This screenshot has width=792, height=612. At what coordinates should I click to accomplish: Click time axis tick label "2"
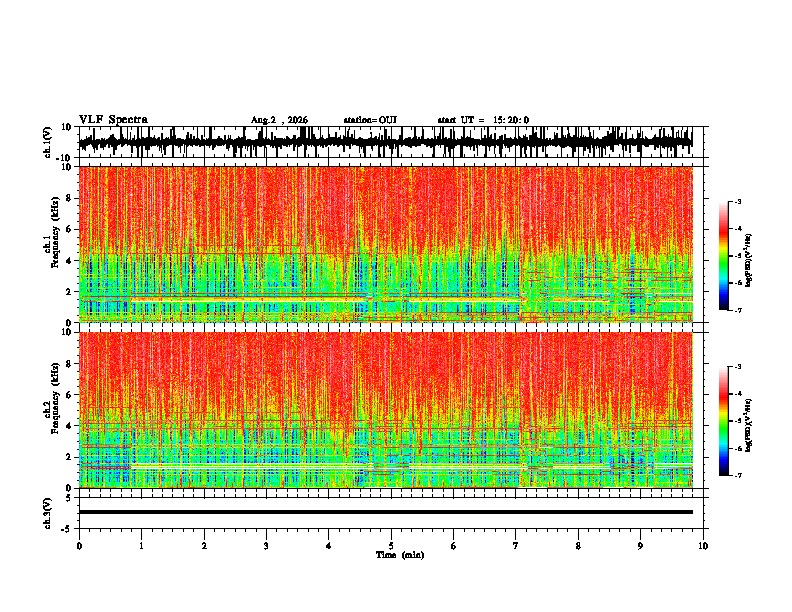(x=204, y=546)
